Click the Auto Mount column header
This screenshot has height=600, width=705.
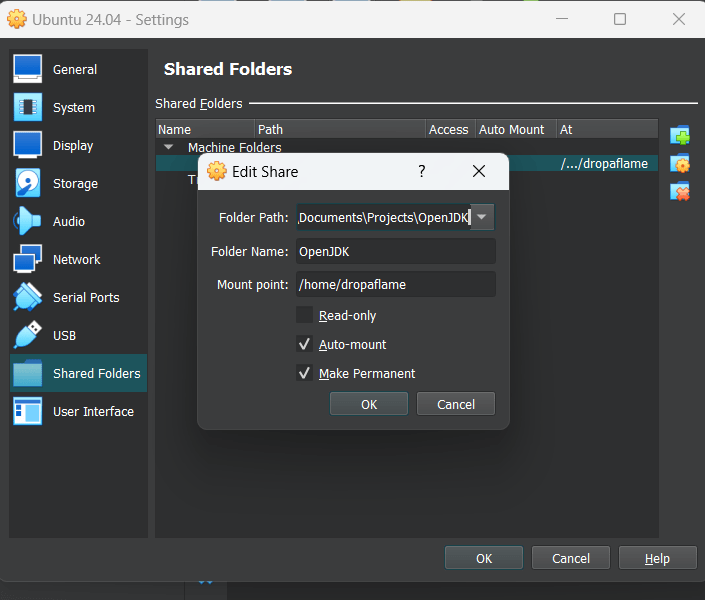pyautogui.click(x=516, y=130)
